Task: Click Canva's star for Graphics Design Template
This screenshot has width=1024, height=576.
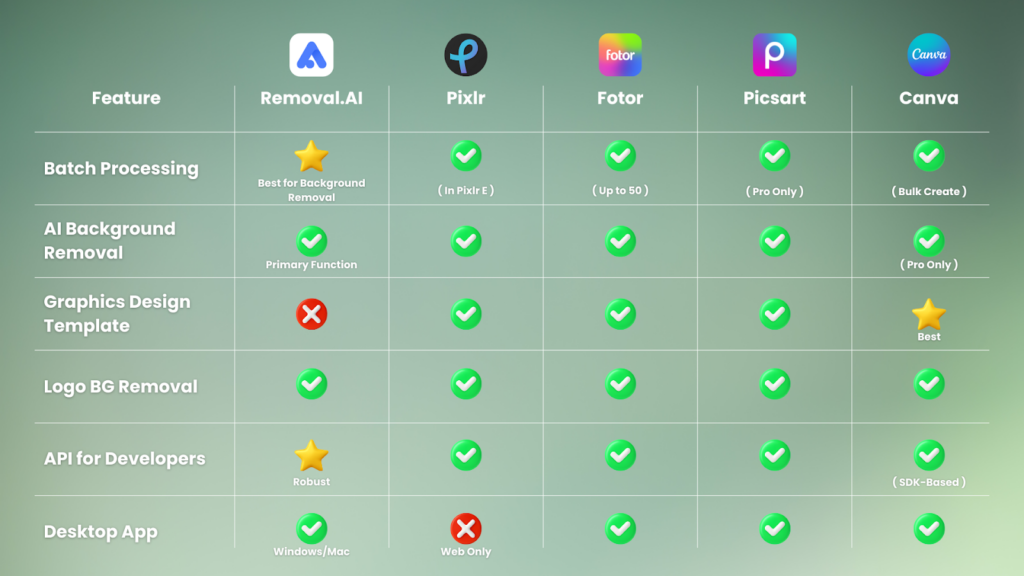Action: click(x=928, y=314)
